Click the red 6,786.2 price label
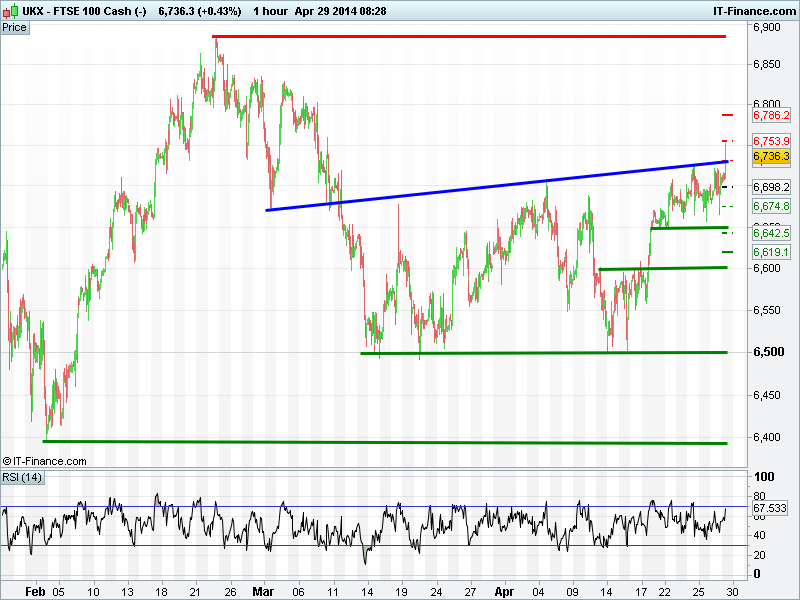 pos(771,115)
